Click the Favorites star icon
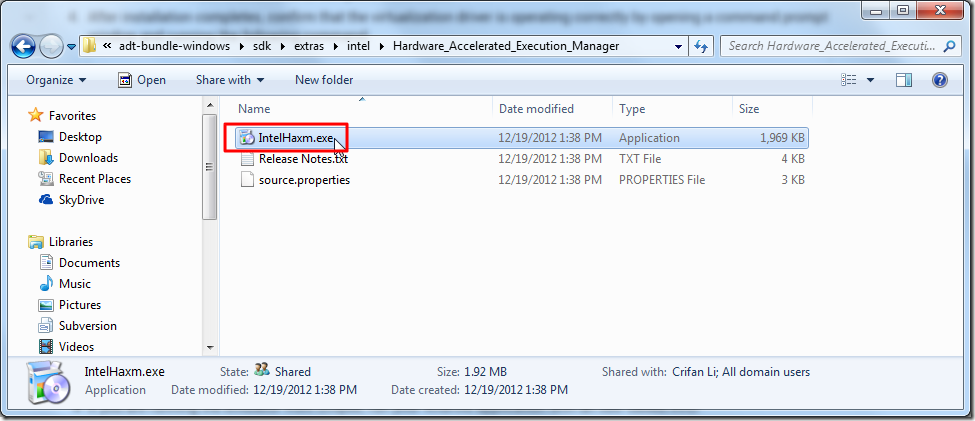 pyautogui.click(x=36, y=115)
